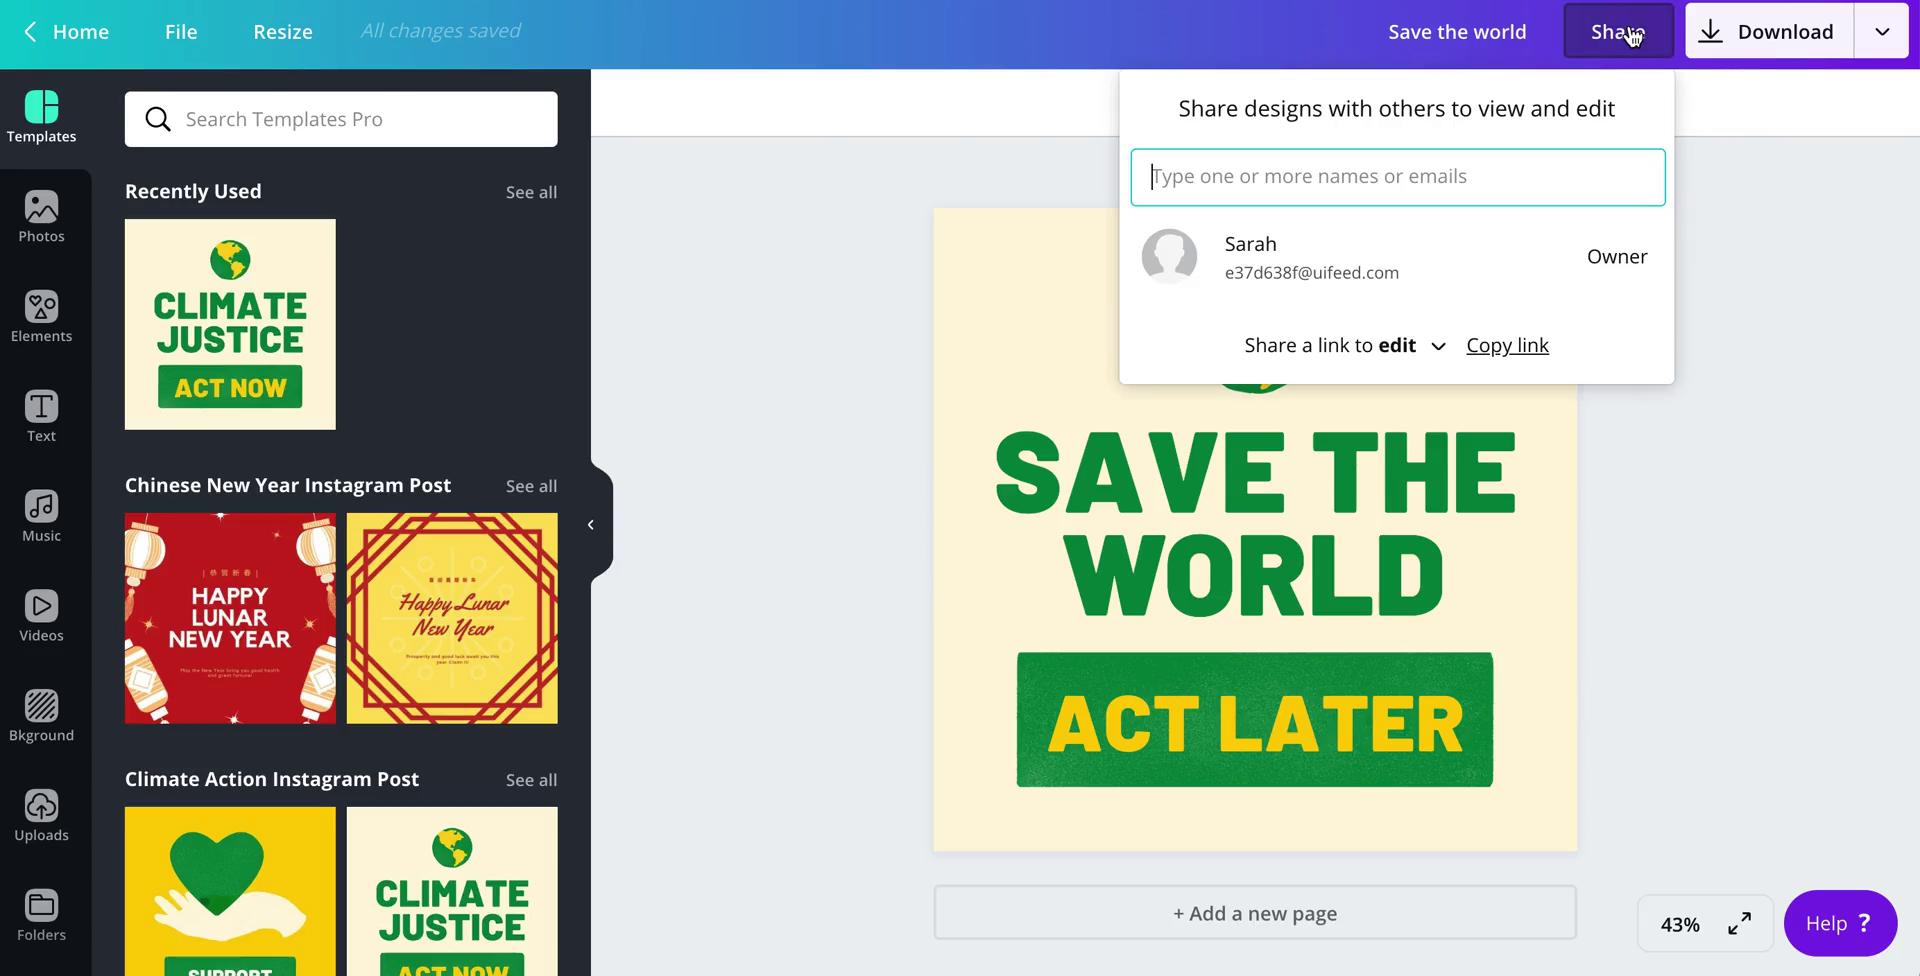1920x976 pixels.
Task: Open the Uploads sidebar panel
Action: (41, 818)
